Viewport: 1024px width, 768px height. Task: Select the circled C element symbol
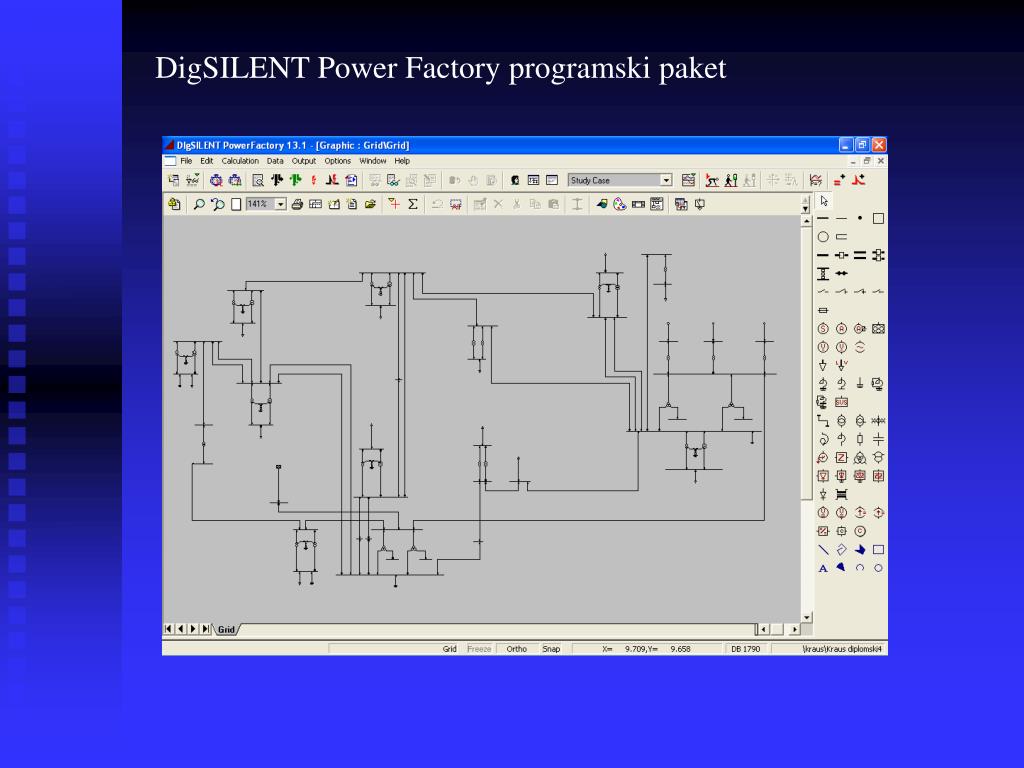point(860,531)
